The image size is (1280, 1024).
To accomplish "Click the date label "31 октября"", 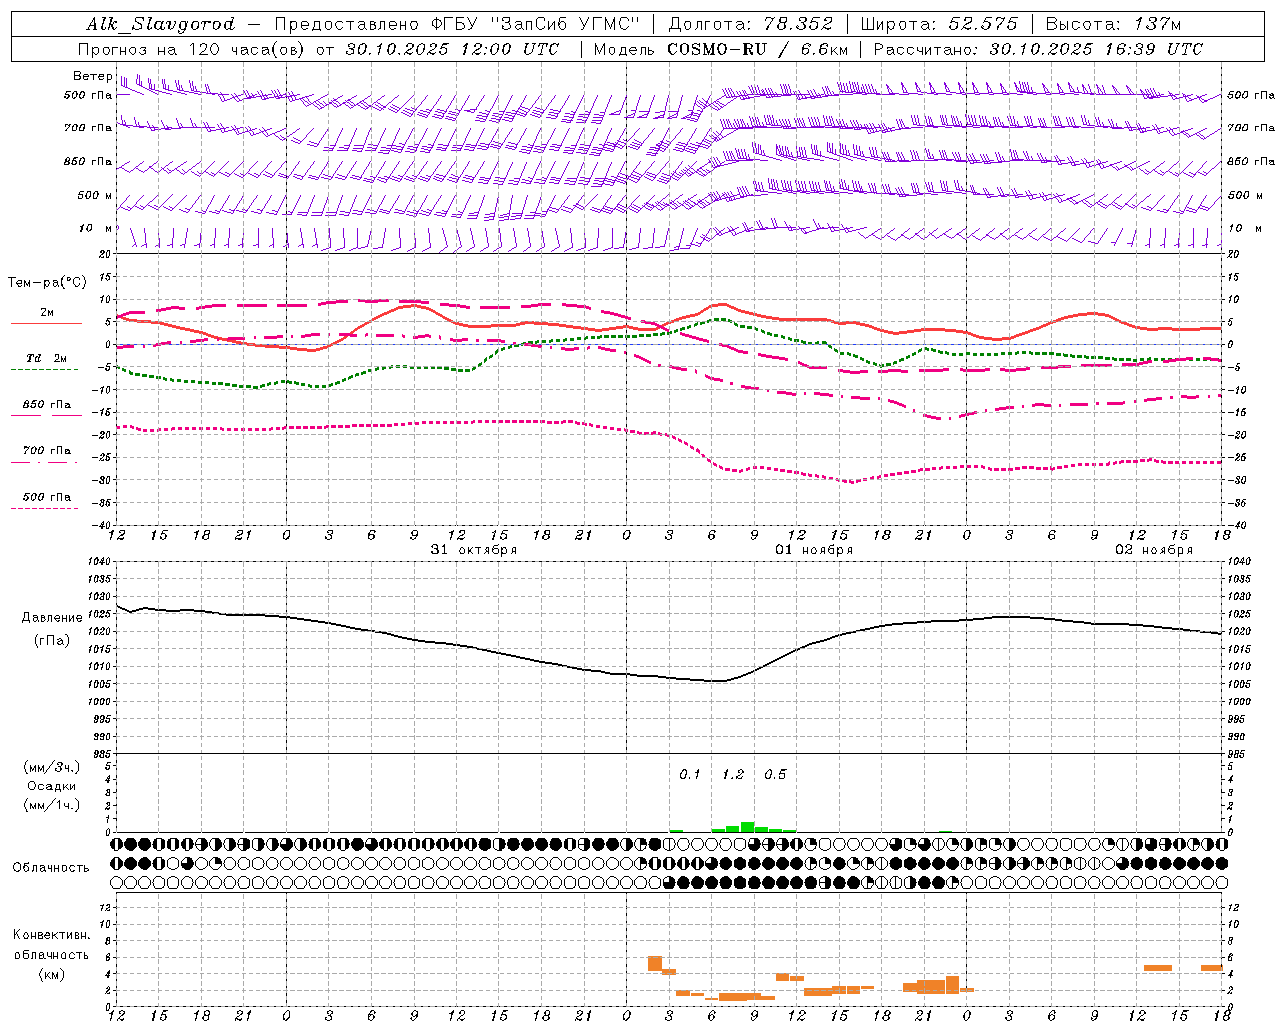I will (474, 550).
